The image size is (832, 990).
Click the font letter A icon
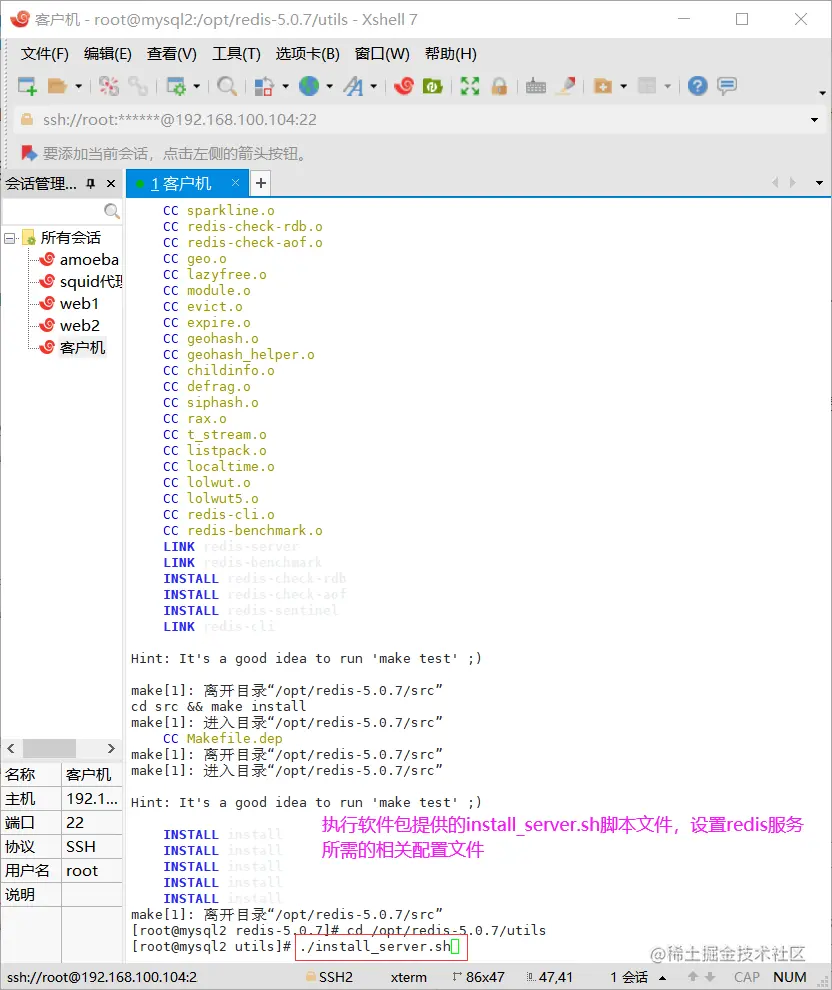tap(353, 86)
